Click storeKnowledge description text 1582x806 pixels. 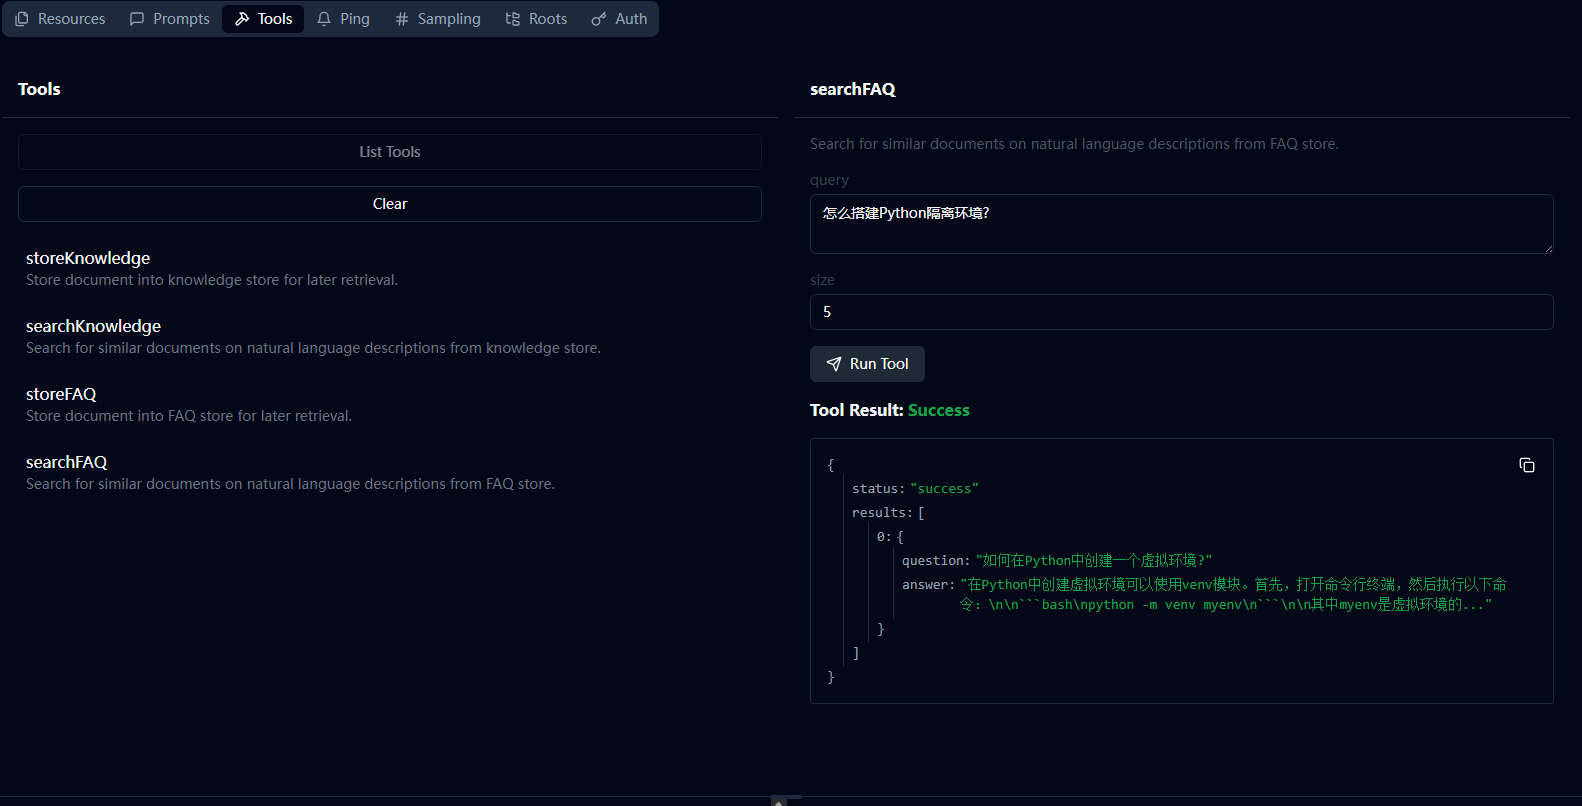point(212,280)
